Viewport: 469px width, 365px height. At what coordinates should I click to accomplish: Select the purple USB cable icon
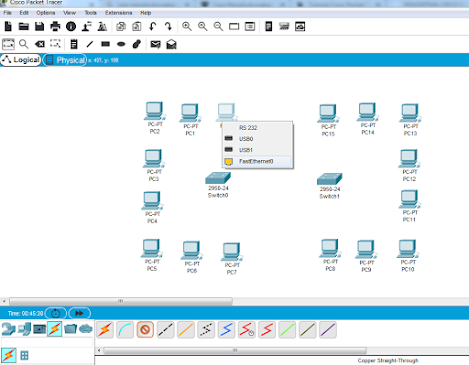(x=328, y=330)
